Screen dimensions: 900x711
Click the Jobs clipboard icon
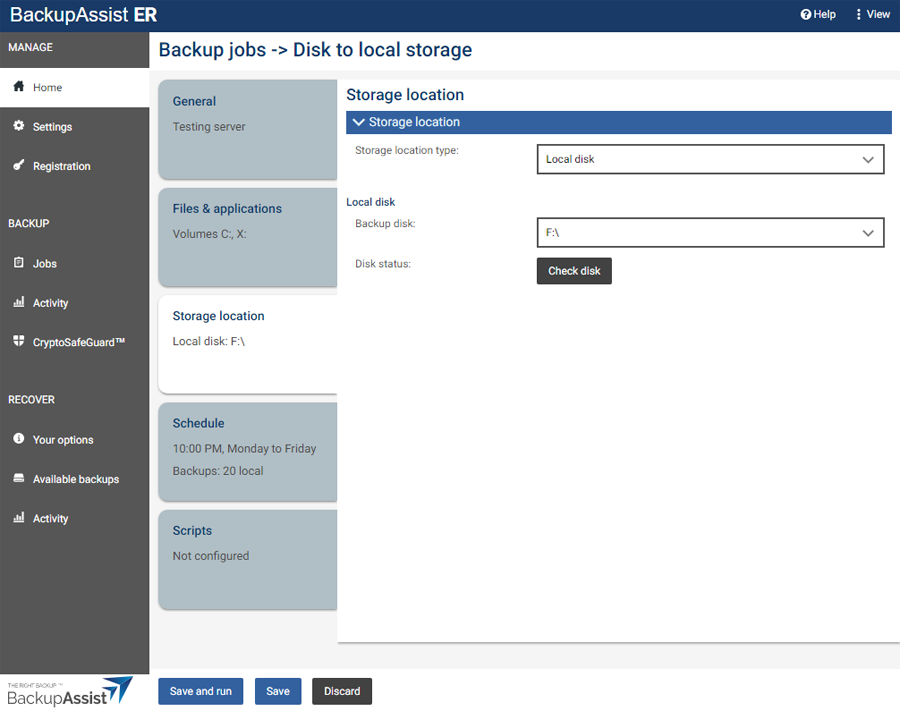point(19,262)
